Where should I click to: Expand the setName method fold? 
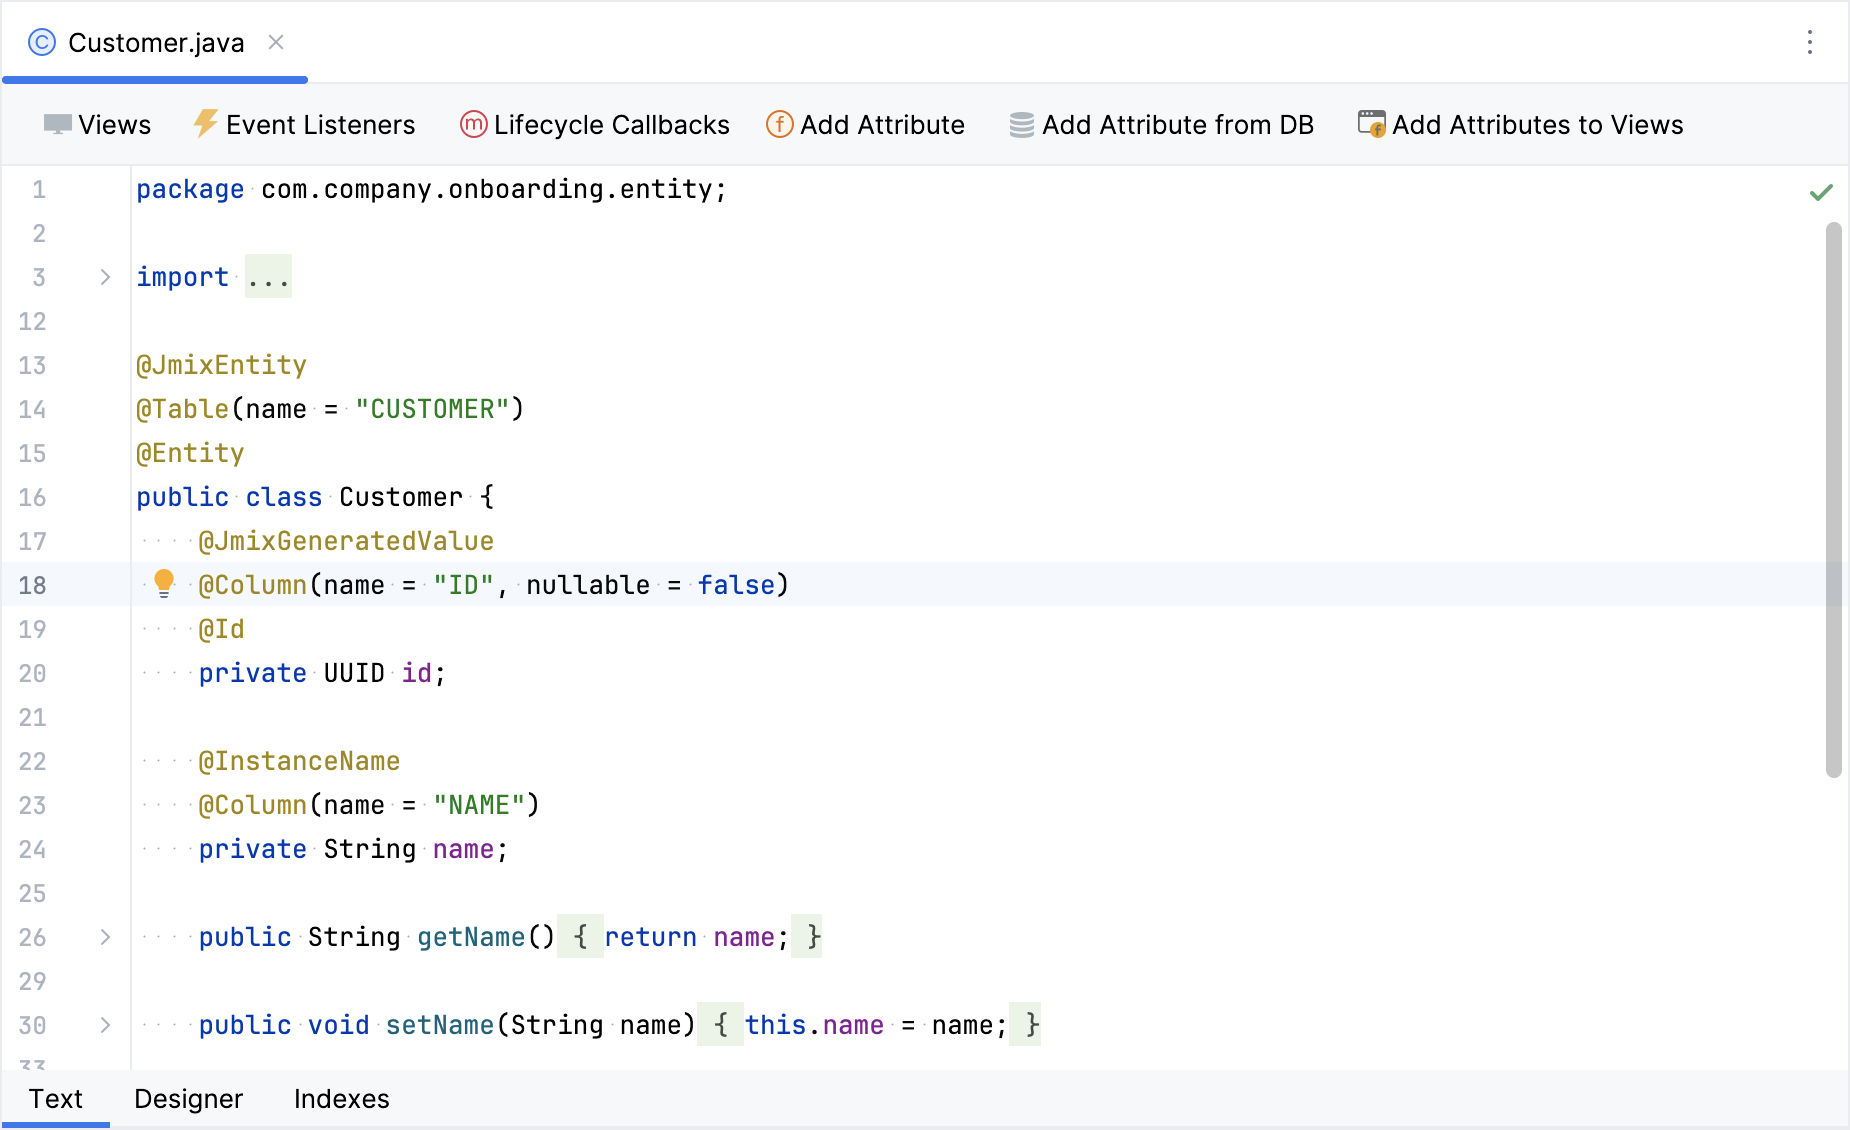tap(105, 1025)
